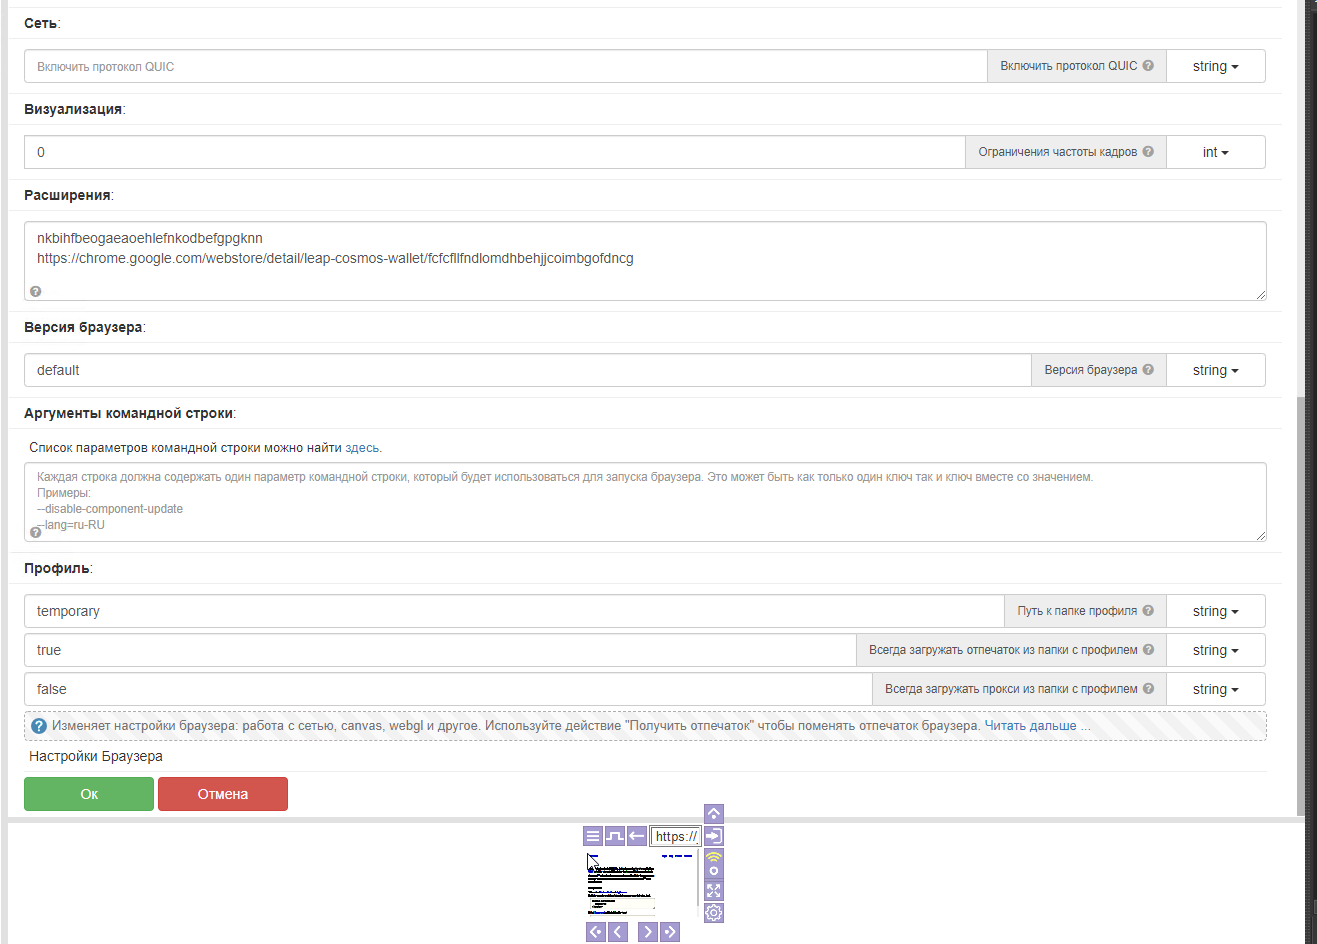Viewport: 1317px width, 944px height.
Task: Click help icon beside Путь к папке профиля
Action: (1148, 611)
